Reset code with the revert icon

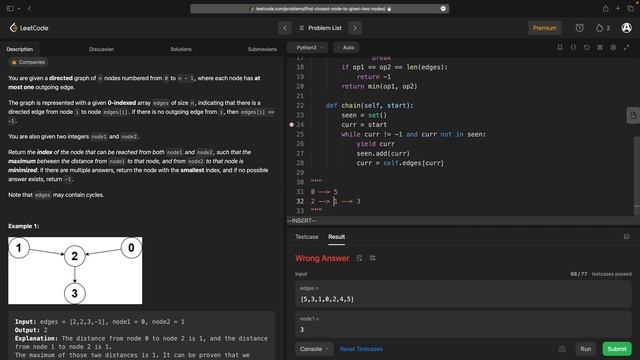(x=587, y=47)
